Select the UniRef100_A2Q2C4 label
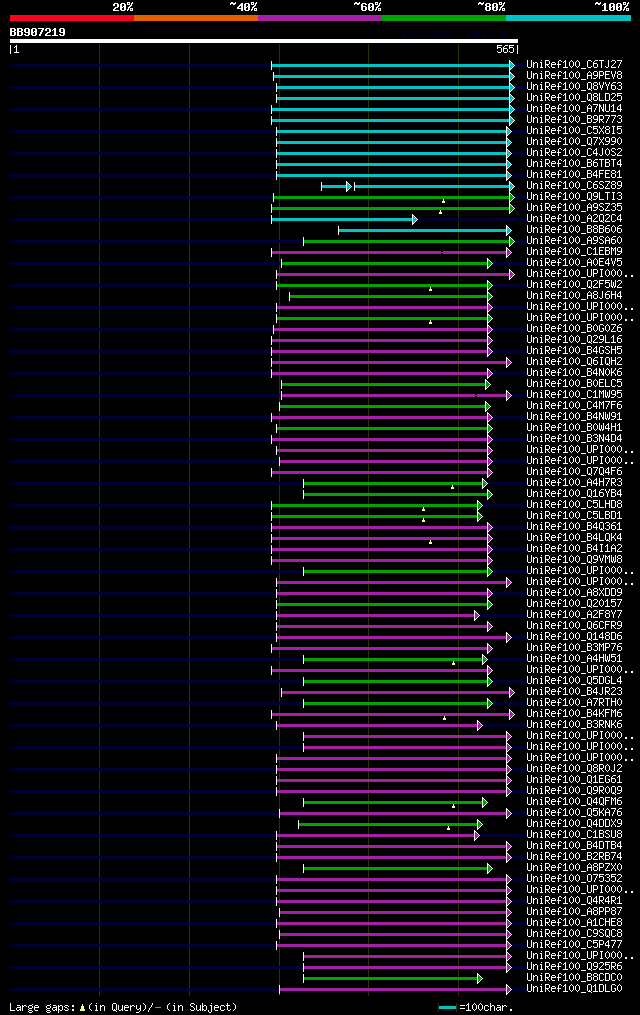 [x=574, y=219]
